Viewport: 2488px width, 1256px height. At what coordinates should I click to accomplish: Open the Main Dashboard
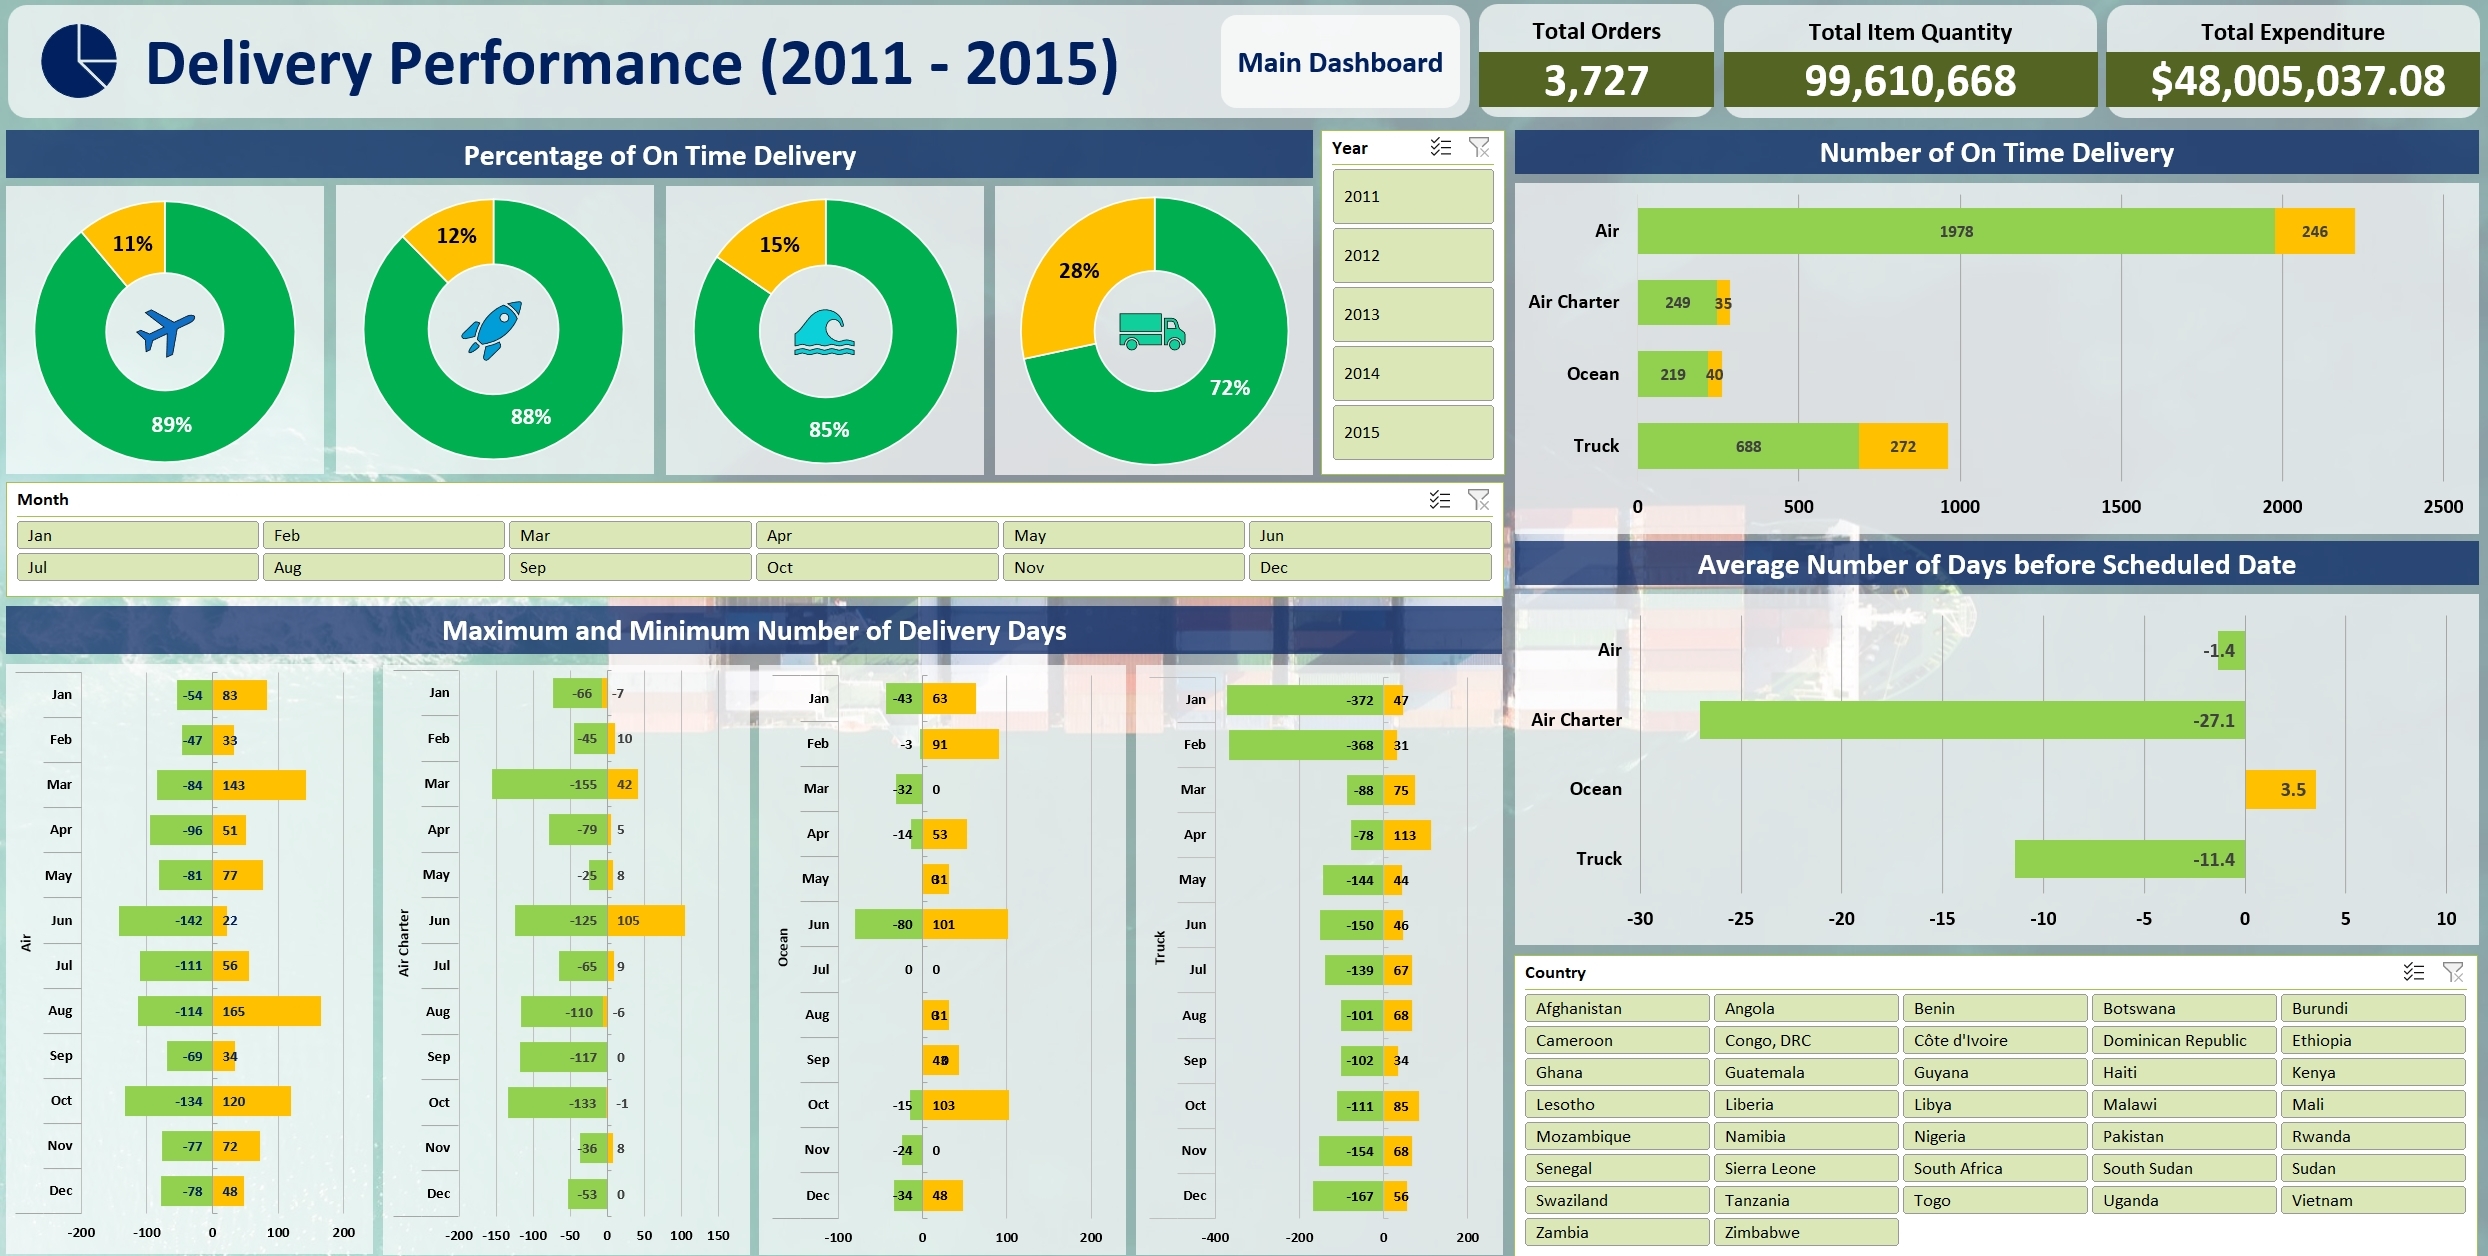[1340, 62]
